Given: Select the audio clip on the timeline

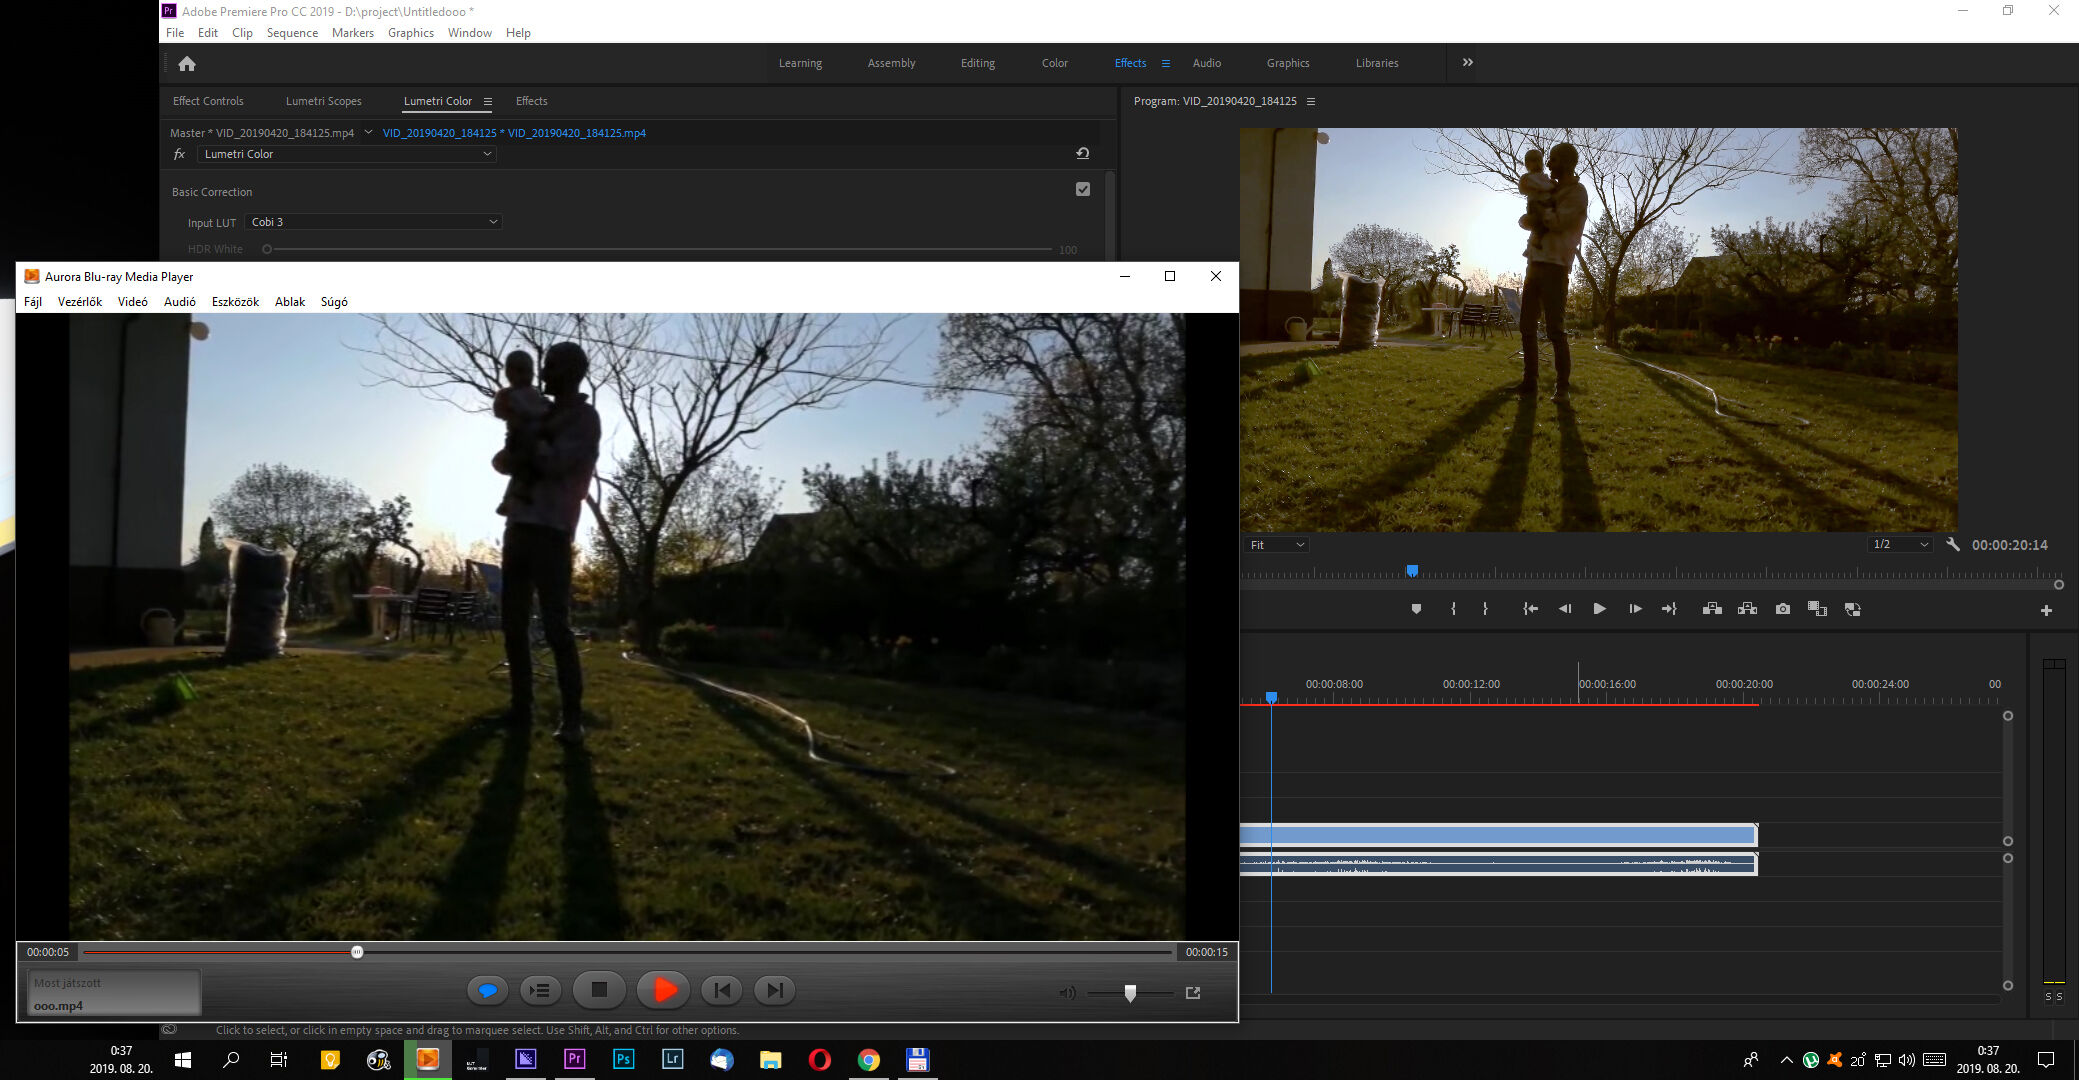Looking at the screenshot, I should (1498, 864).
